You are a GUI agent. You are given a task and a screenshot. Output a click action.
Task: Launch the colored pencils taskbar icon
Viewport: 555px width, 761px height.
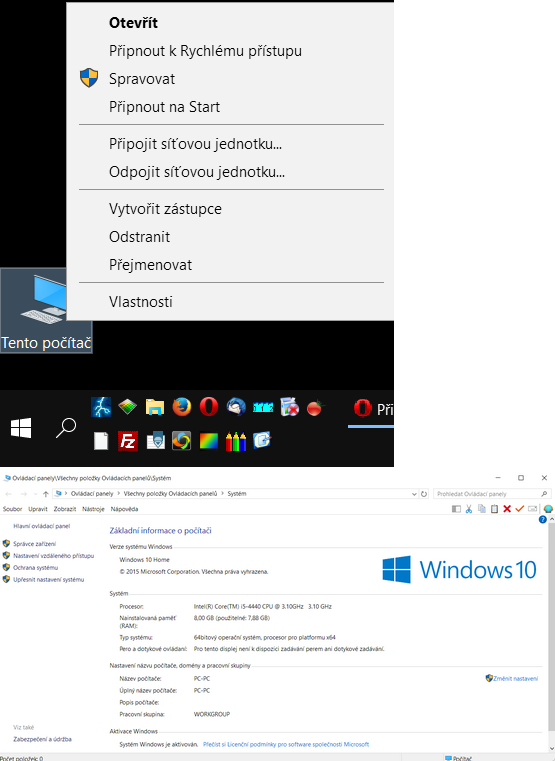pyautogui.click(x=236, y=441)
